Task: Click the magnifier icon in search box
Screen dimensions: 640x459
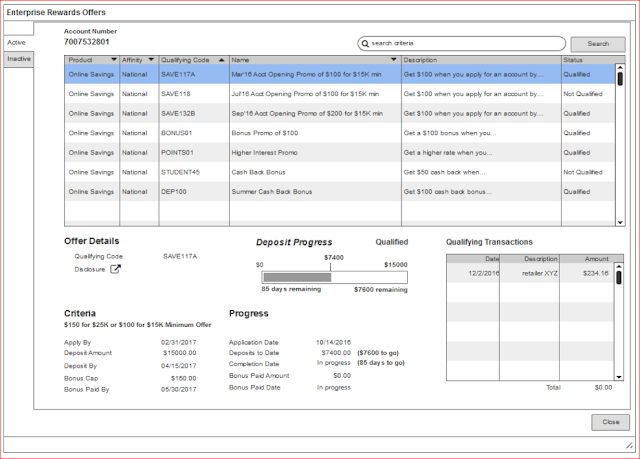Action: pos(365,44)
